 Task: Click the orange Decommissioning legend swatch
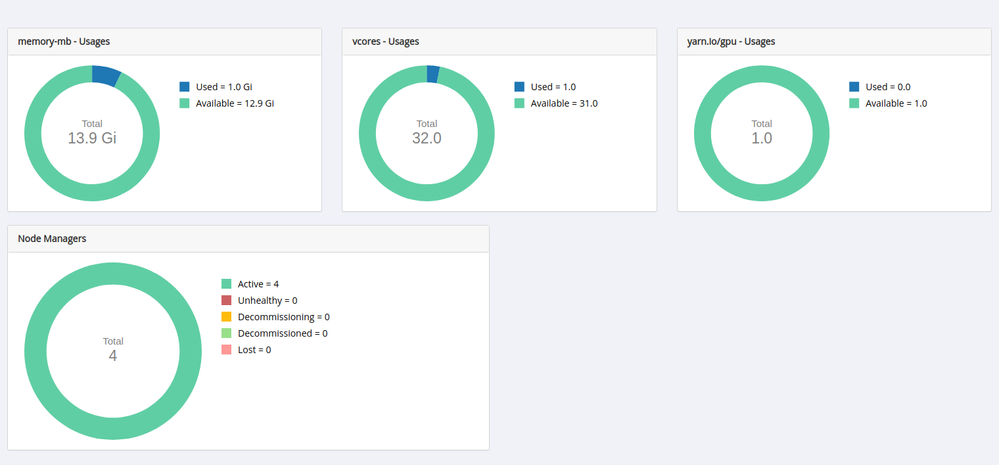226,317
